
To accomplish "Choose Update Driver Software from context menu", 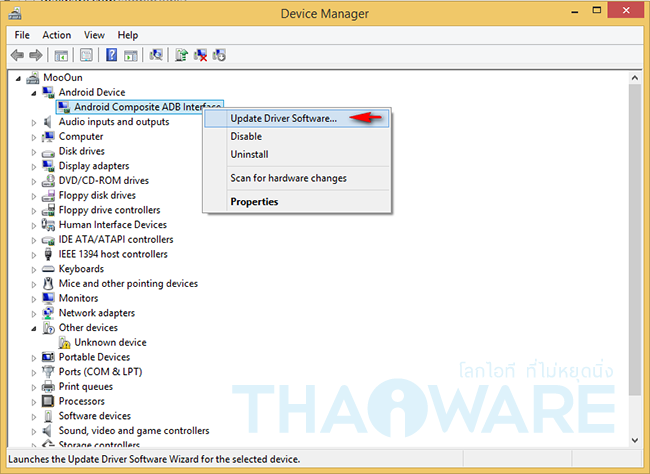I will pyautogui.click(x=297, y=118).
